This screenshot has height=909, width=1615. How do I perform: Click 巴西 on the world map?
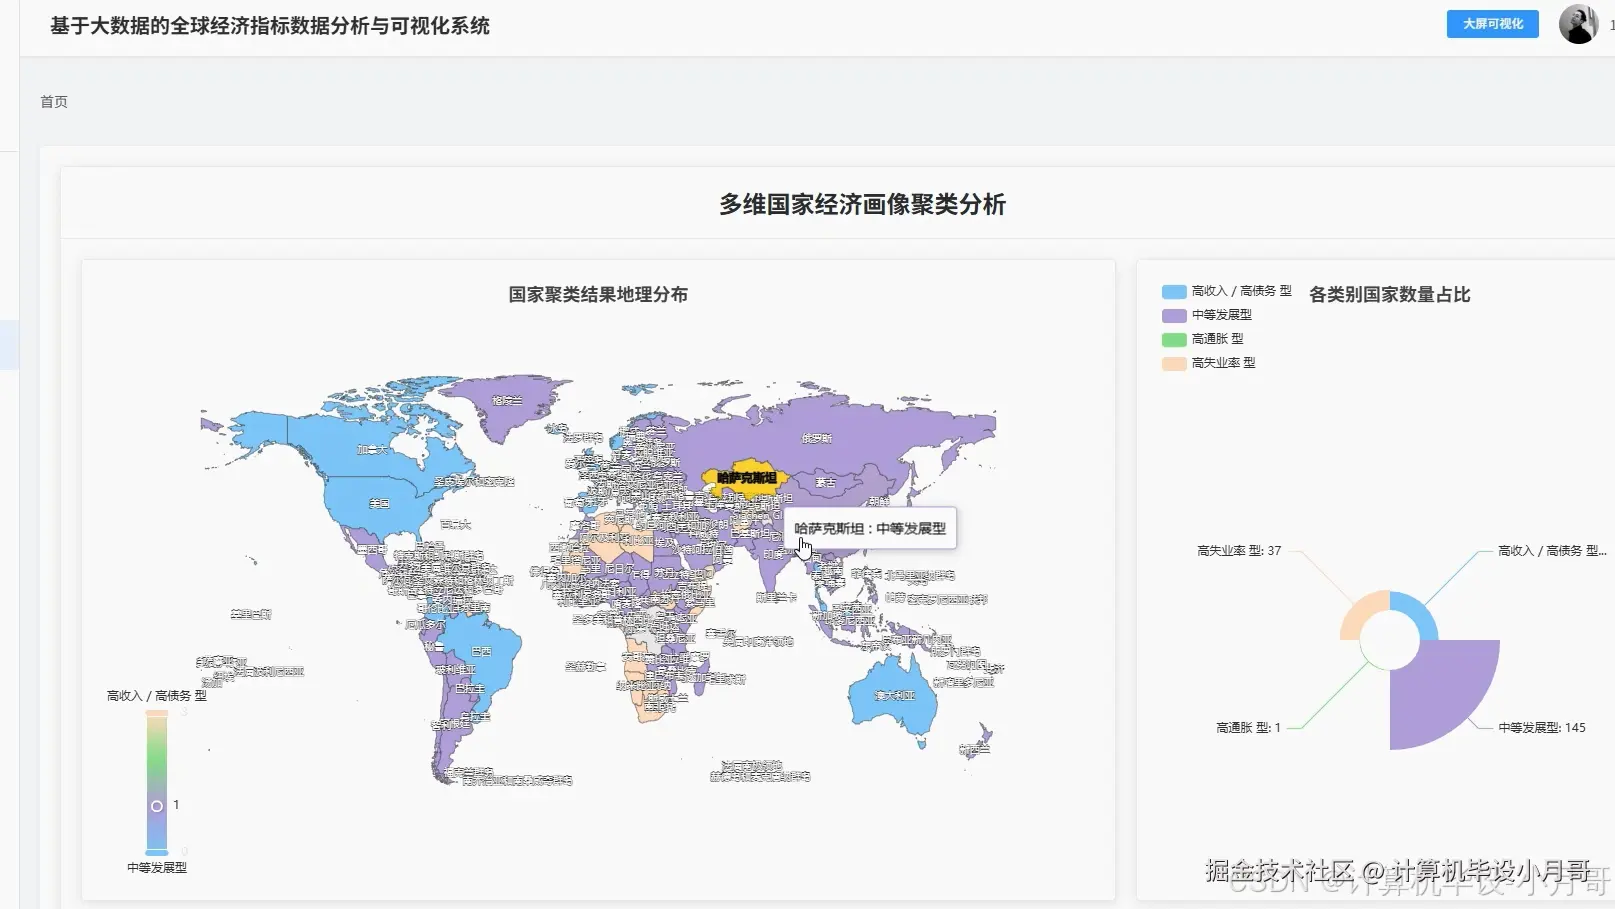pyautogui.click(x=481, y=651)
